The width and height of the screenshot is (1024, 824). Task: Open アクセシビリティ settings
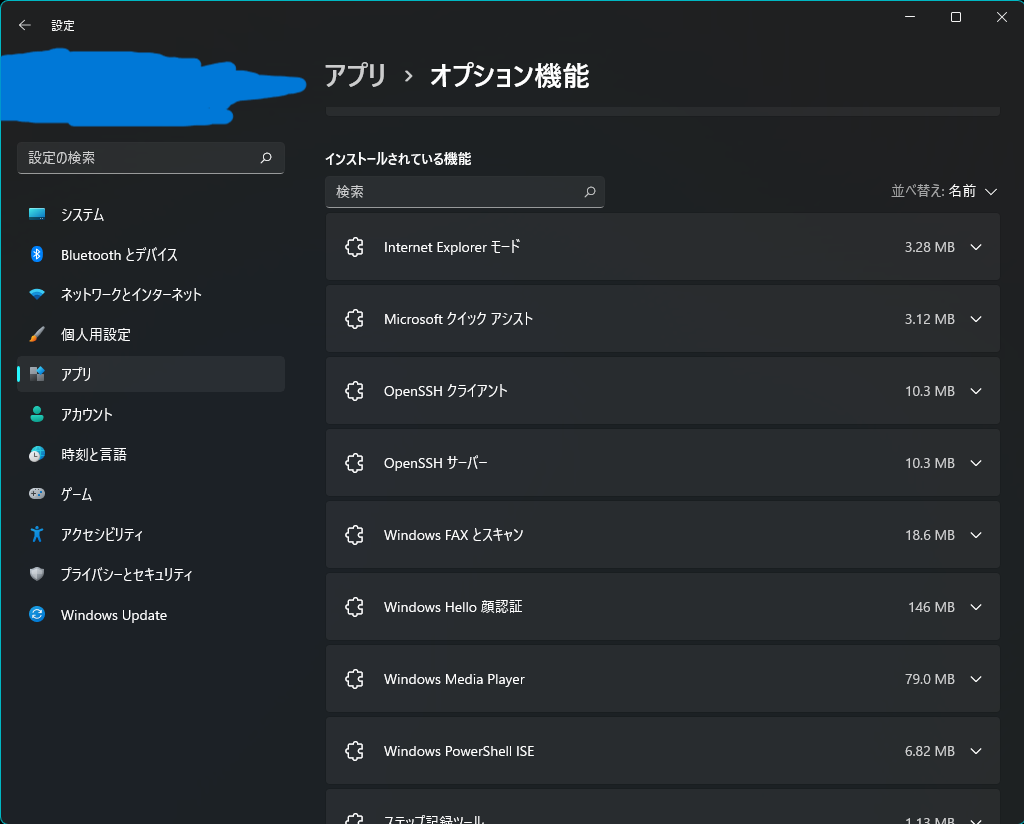(151, 534)
